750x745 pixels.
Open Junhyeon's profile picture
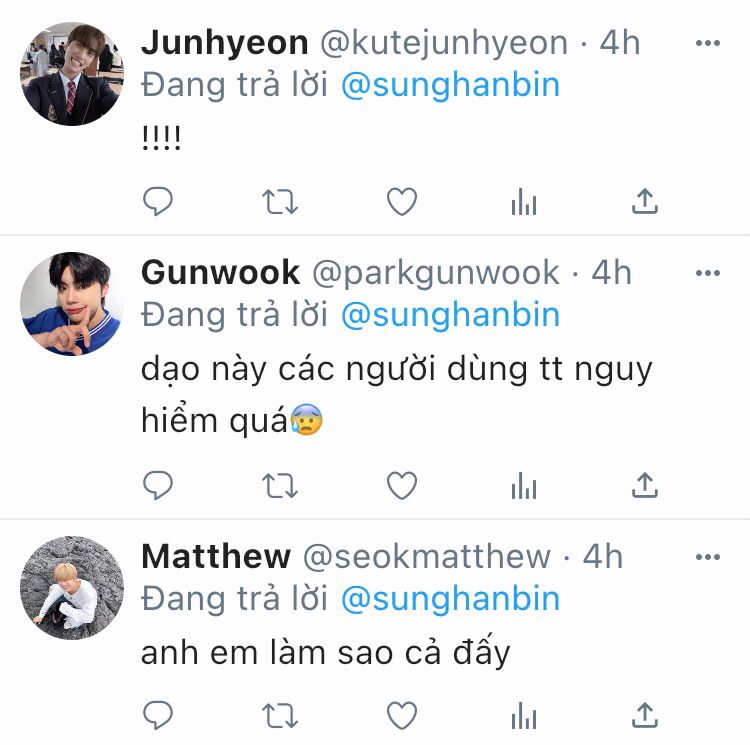click(72, 74)
